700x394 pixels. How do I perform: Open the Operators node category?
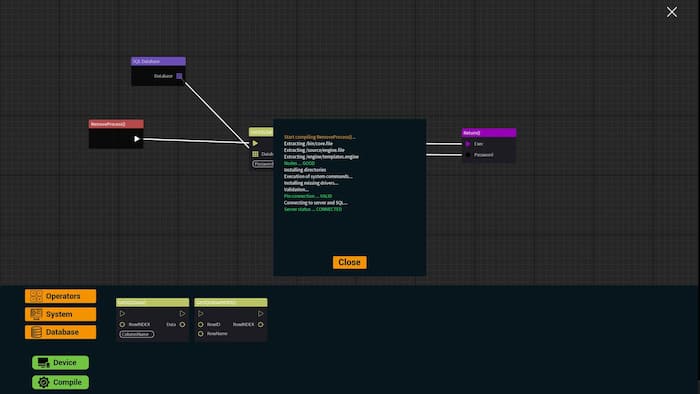(60, 296)
